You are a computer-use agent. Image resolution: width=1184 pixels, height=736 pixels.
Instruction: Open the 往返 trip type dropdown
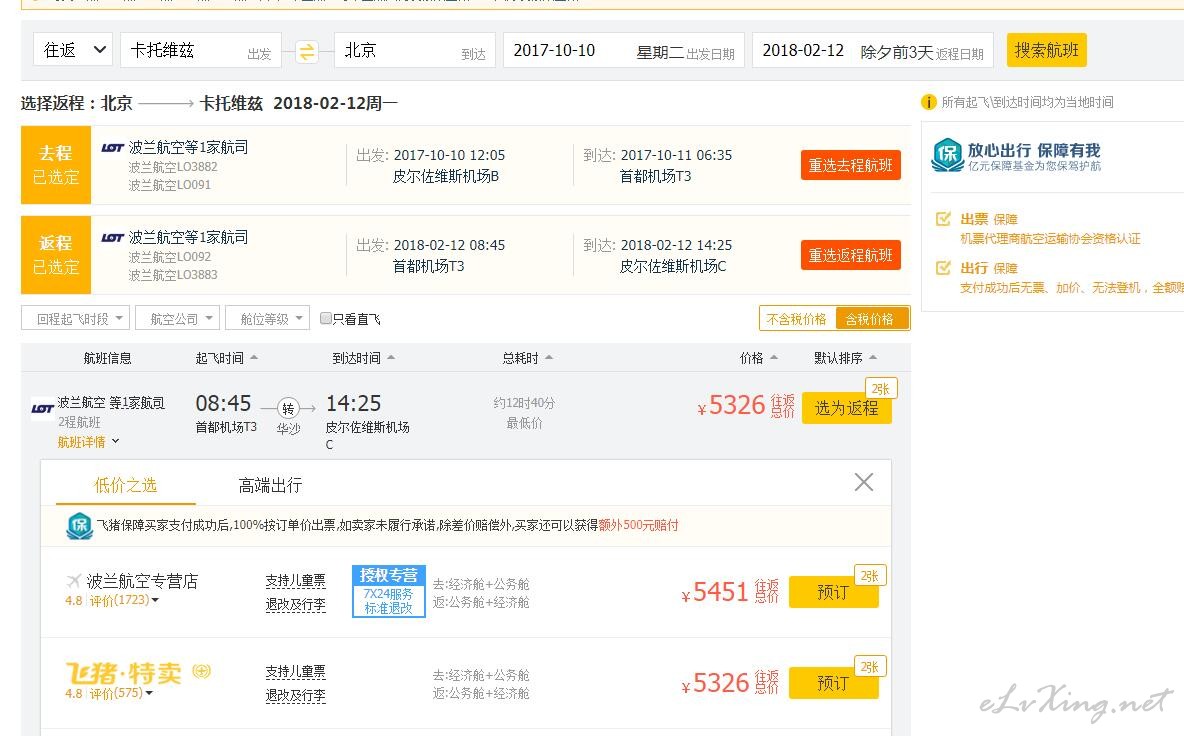click(73, 50)
